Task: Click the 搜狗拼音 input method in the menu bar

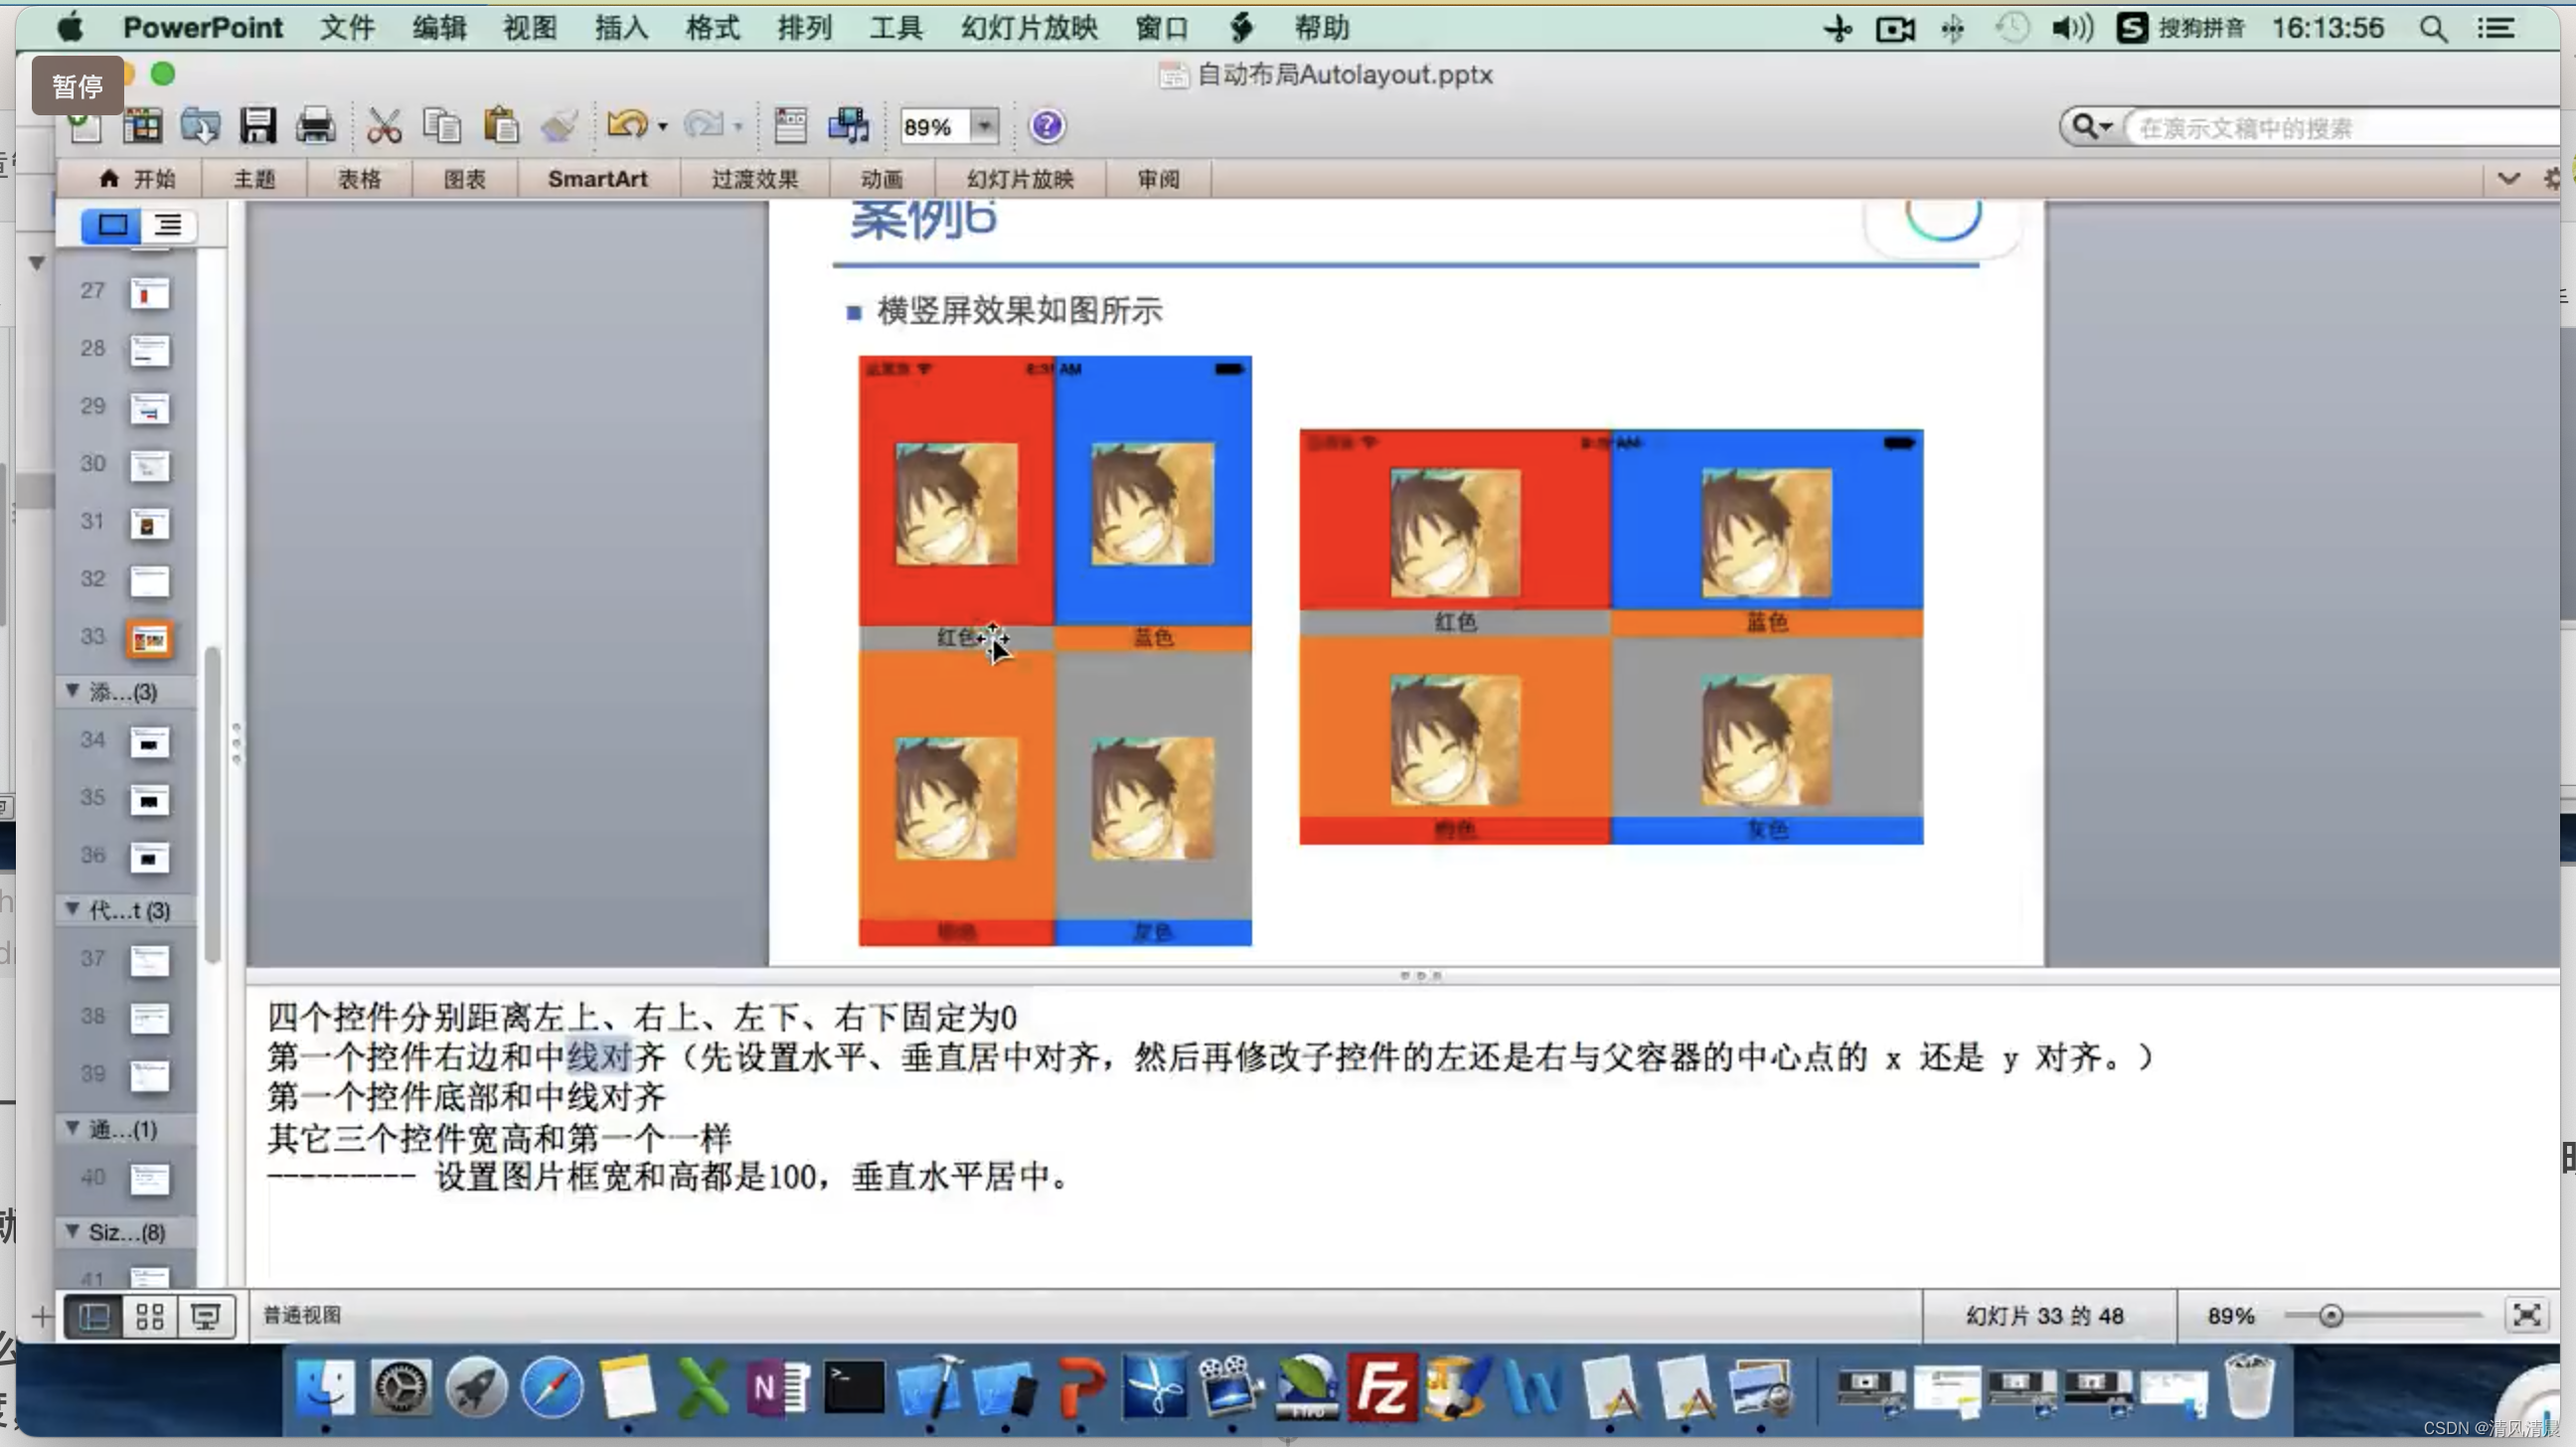Action: [x=2180, y=28]
